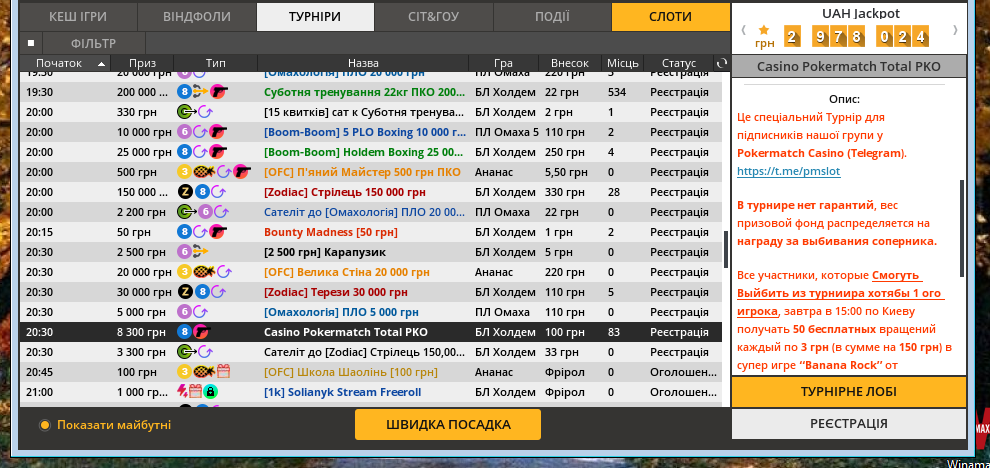Open ТУРНІРНЕ ЛОБІ

[849, 392]
